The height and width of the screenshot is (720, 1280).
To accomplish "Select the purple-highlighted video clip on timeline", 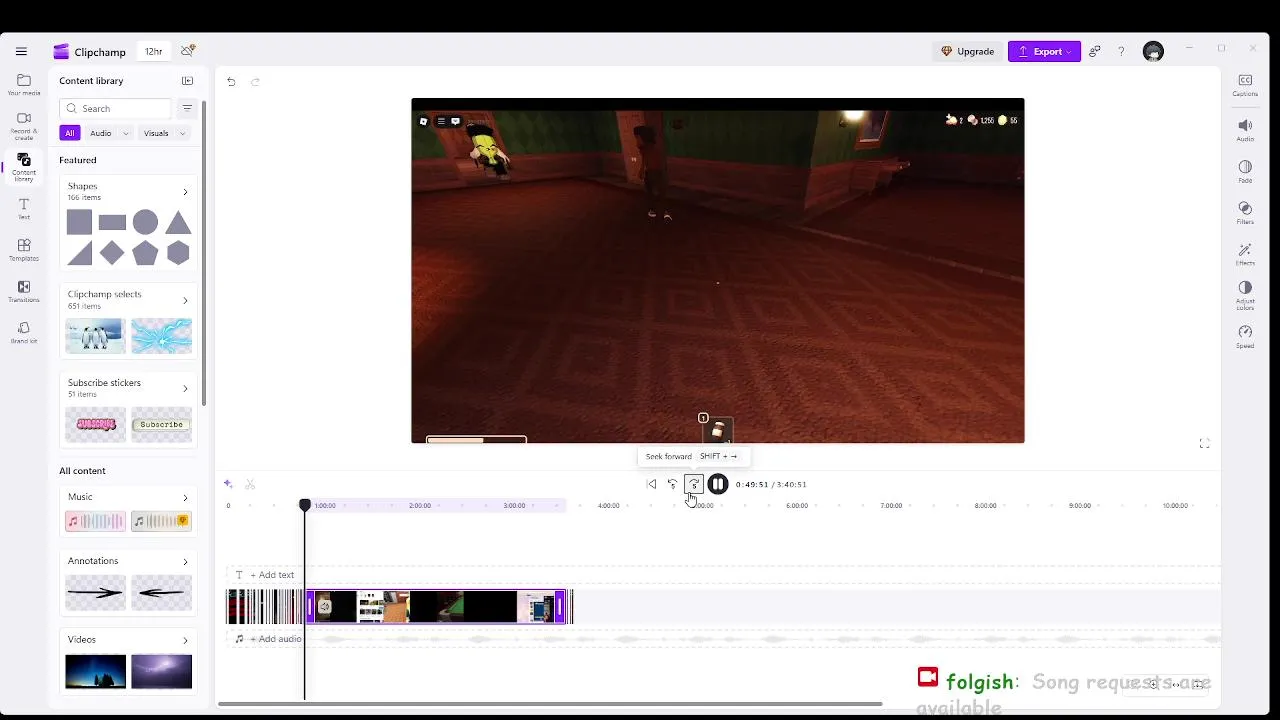I will coord(436,607).
